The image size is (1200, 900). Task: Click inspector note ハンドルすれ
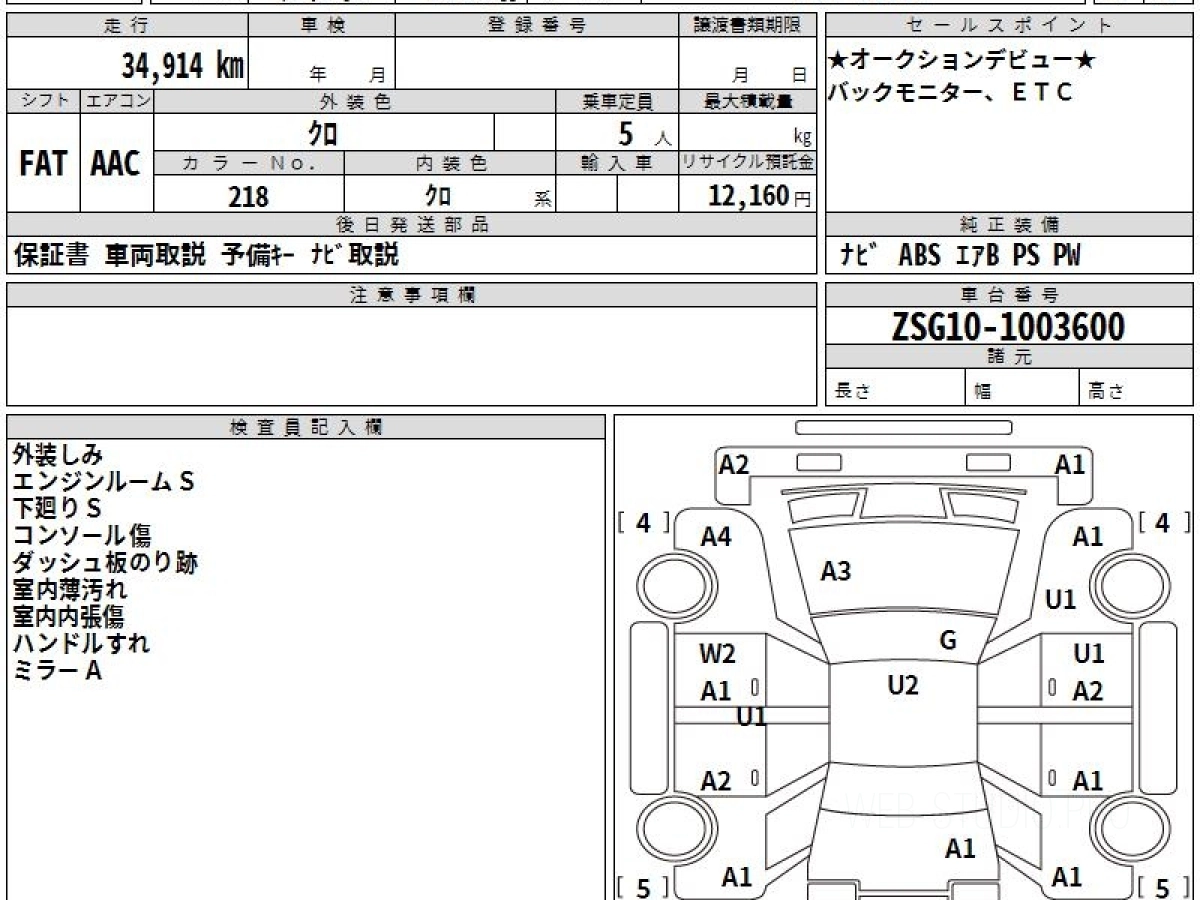81,643
